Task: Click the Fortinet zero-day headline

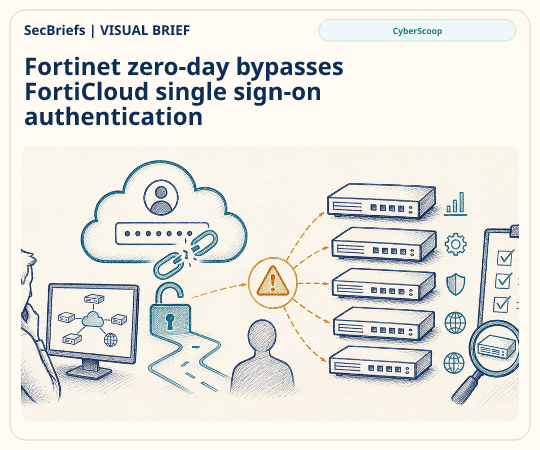Action: (184, 92)
